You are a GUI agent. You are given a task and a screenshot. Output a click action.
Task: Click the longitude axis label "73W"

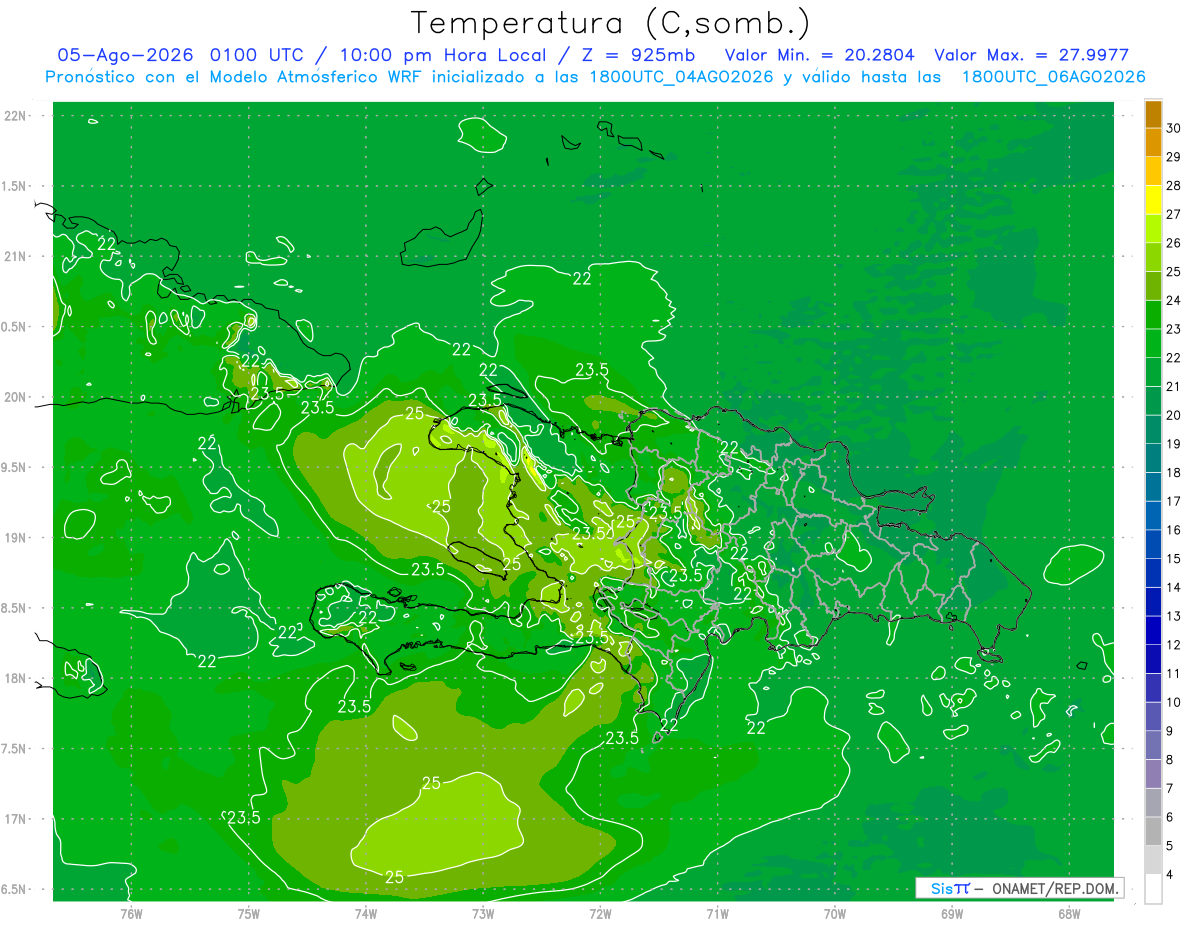click(x=483, y=913)
